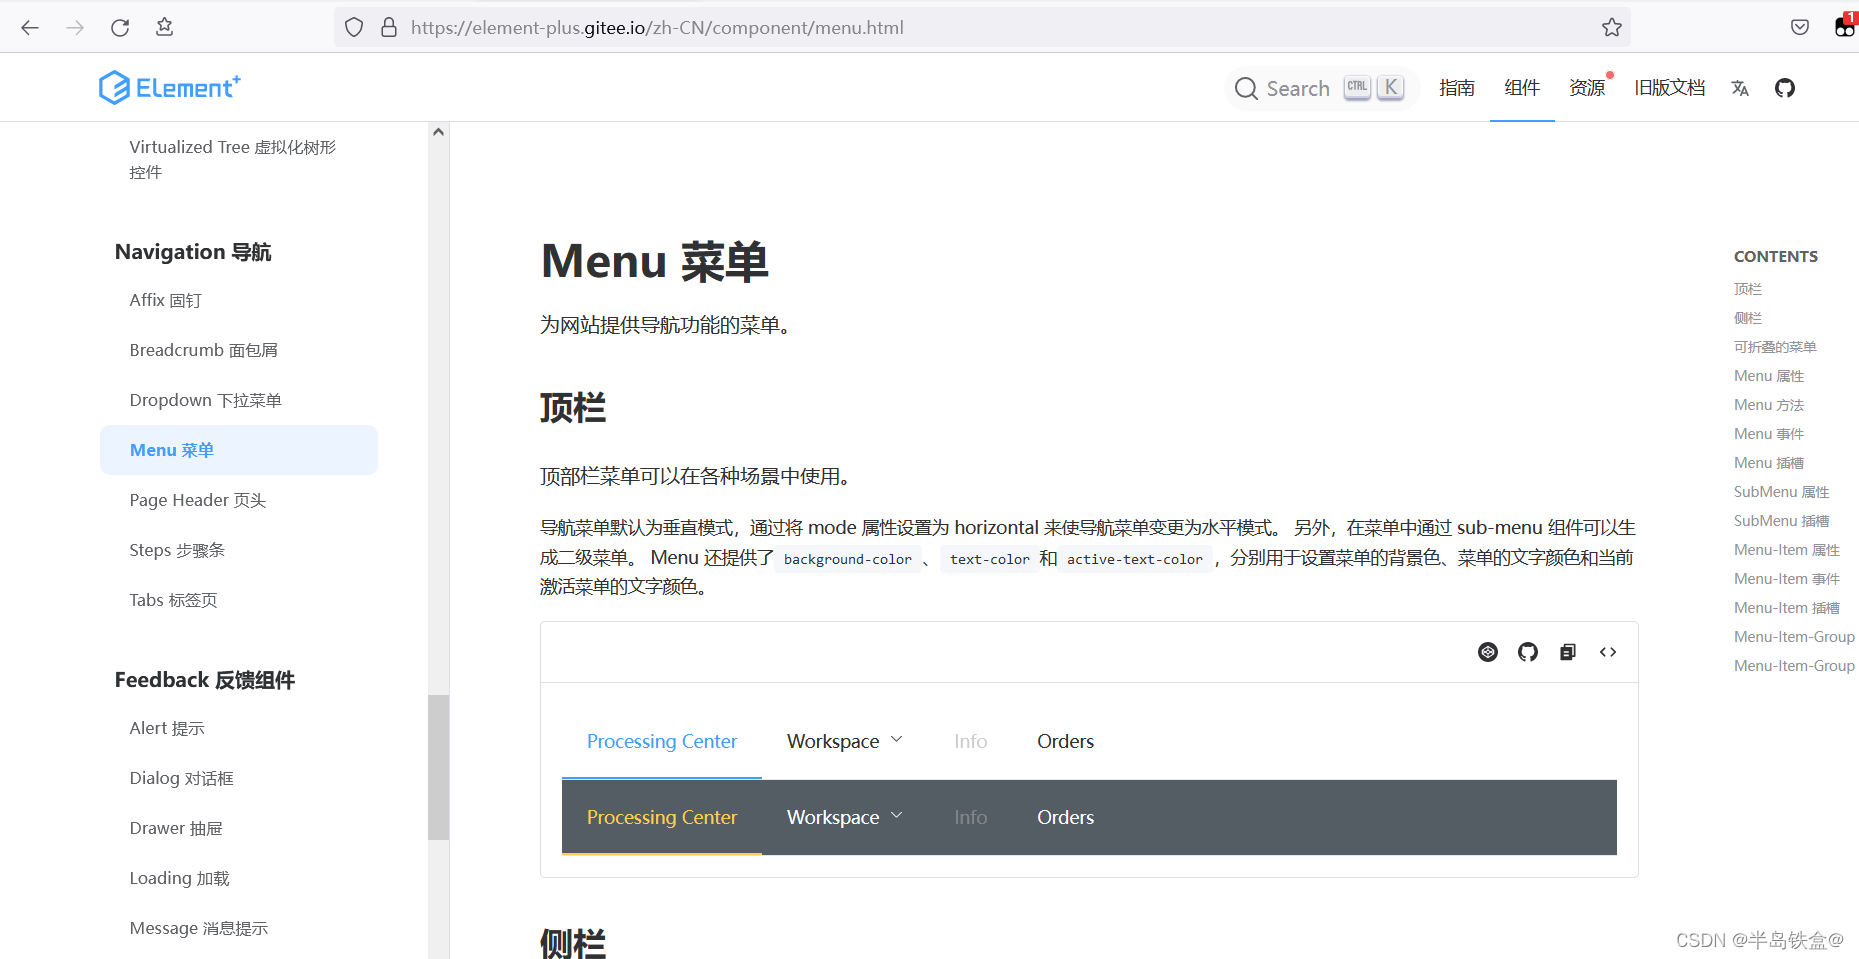Jump to 可折叠的菜单 in the contents list
The height and width of the screenshot is (959, 1859).
tap(1775, 347)
